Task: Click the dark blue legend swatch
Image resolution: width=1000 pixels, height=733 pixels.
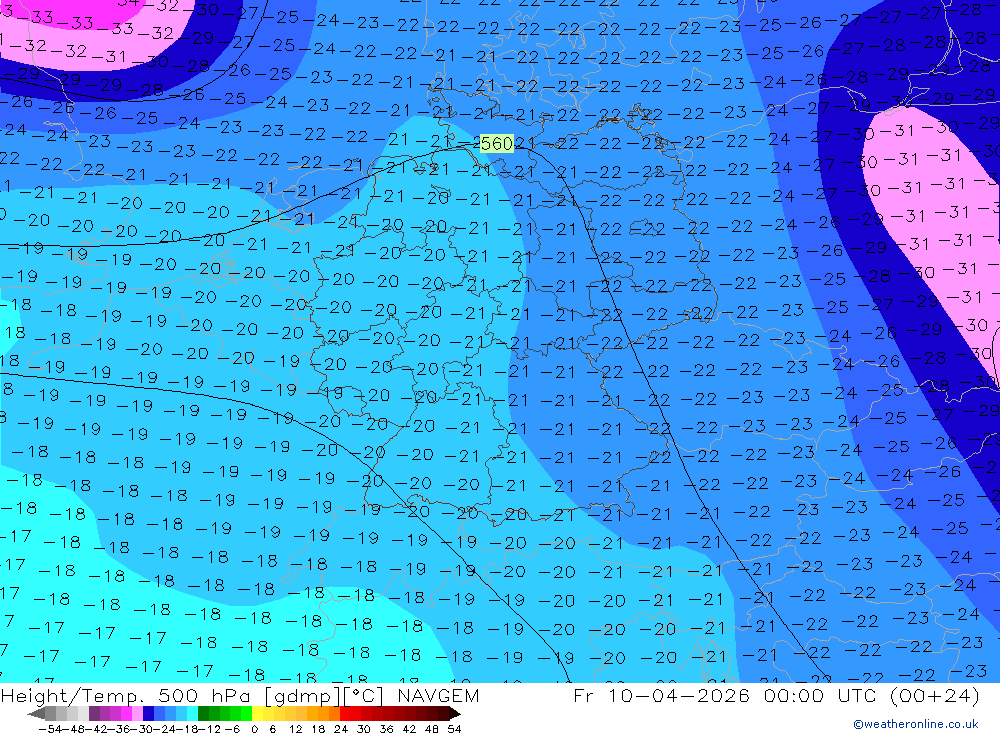Action: pyautogui.click(x=148, y=714)
